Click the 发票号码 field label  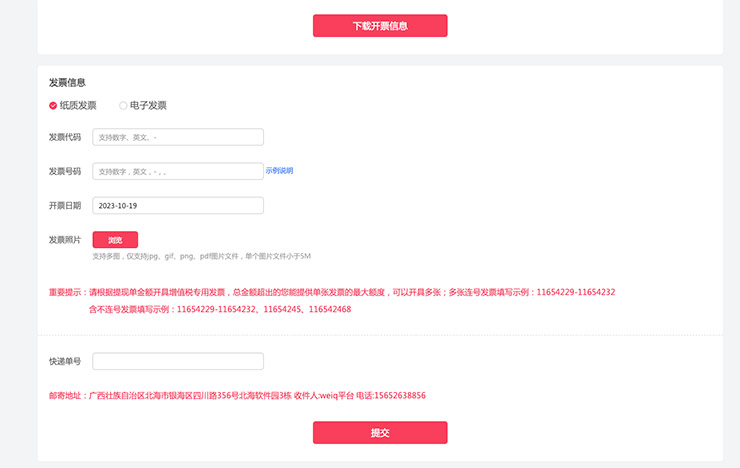(x=65, y=171)
